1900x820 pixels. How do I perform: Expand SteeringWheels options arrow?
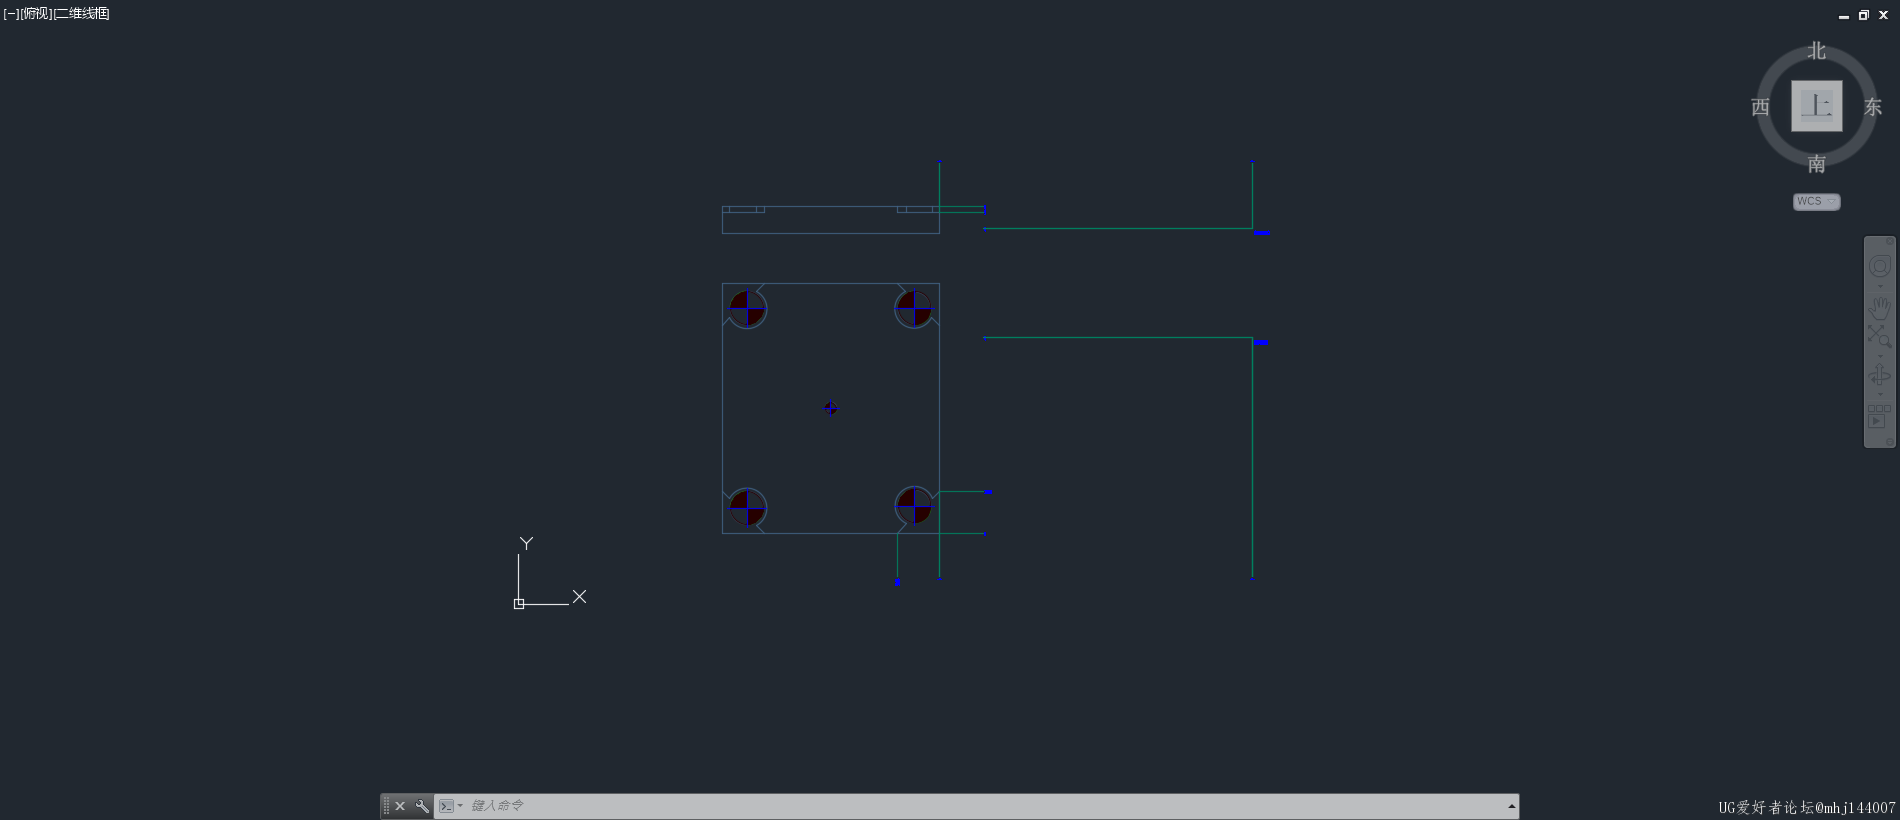pyautogui.click(x=1879, y=286)
